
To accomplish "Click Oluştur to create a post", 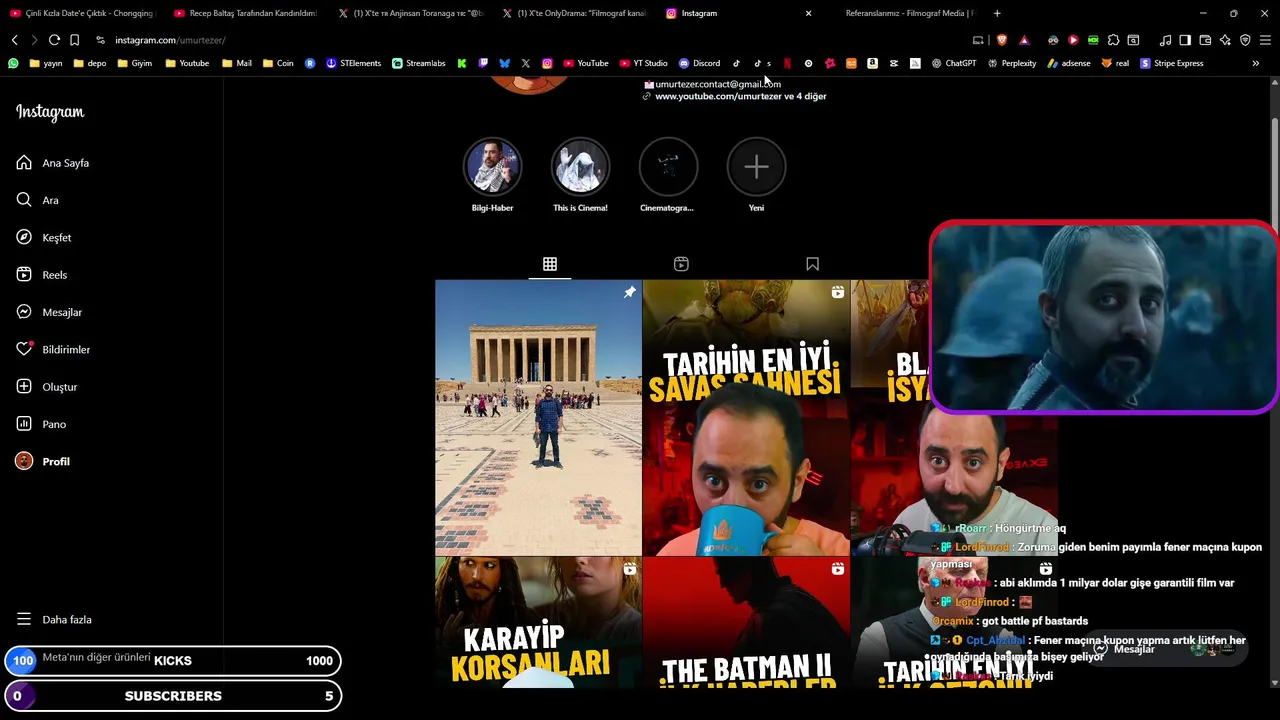I will click(46, 387).
